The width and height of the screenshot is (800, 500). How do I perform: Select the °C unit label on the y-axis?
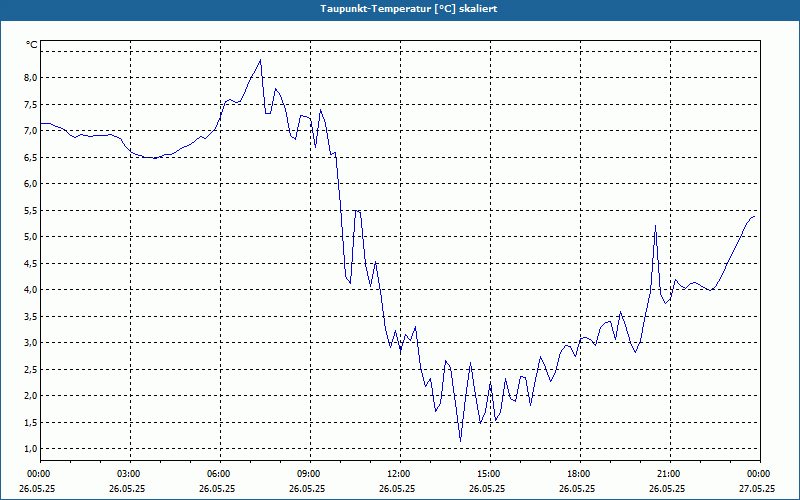(x=32, y=45)
